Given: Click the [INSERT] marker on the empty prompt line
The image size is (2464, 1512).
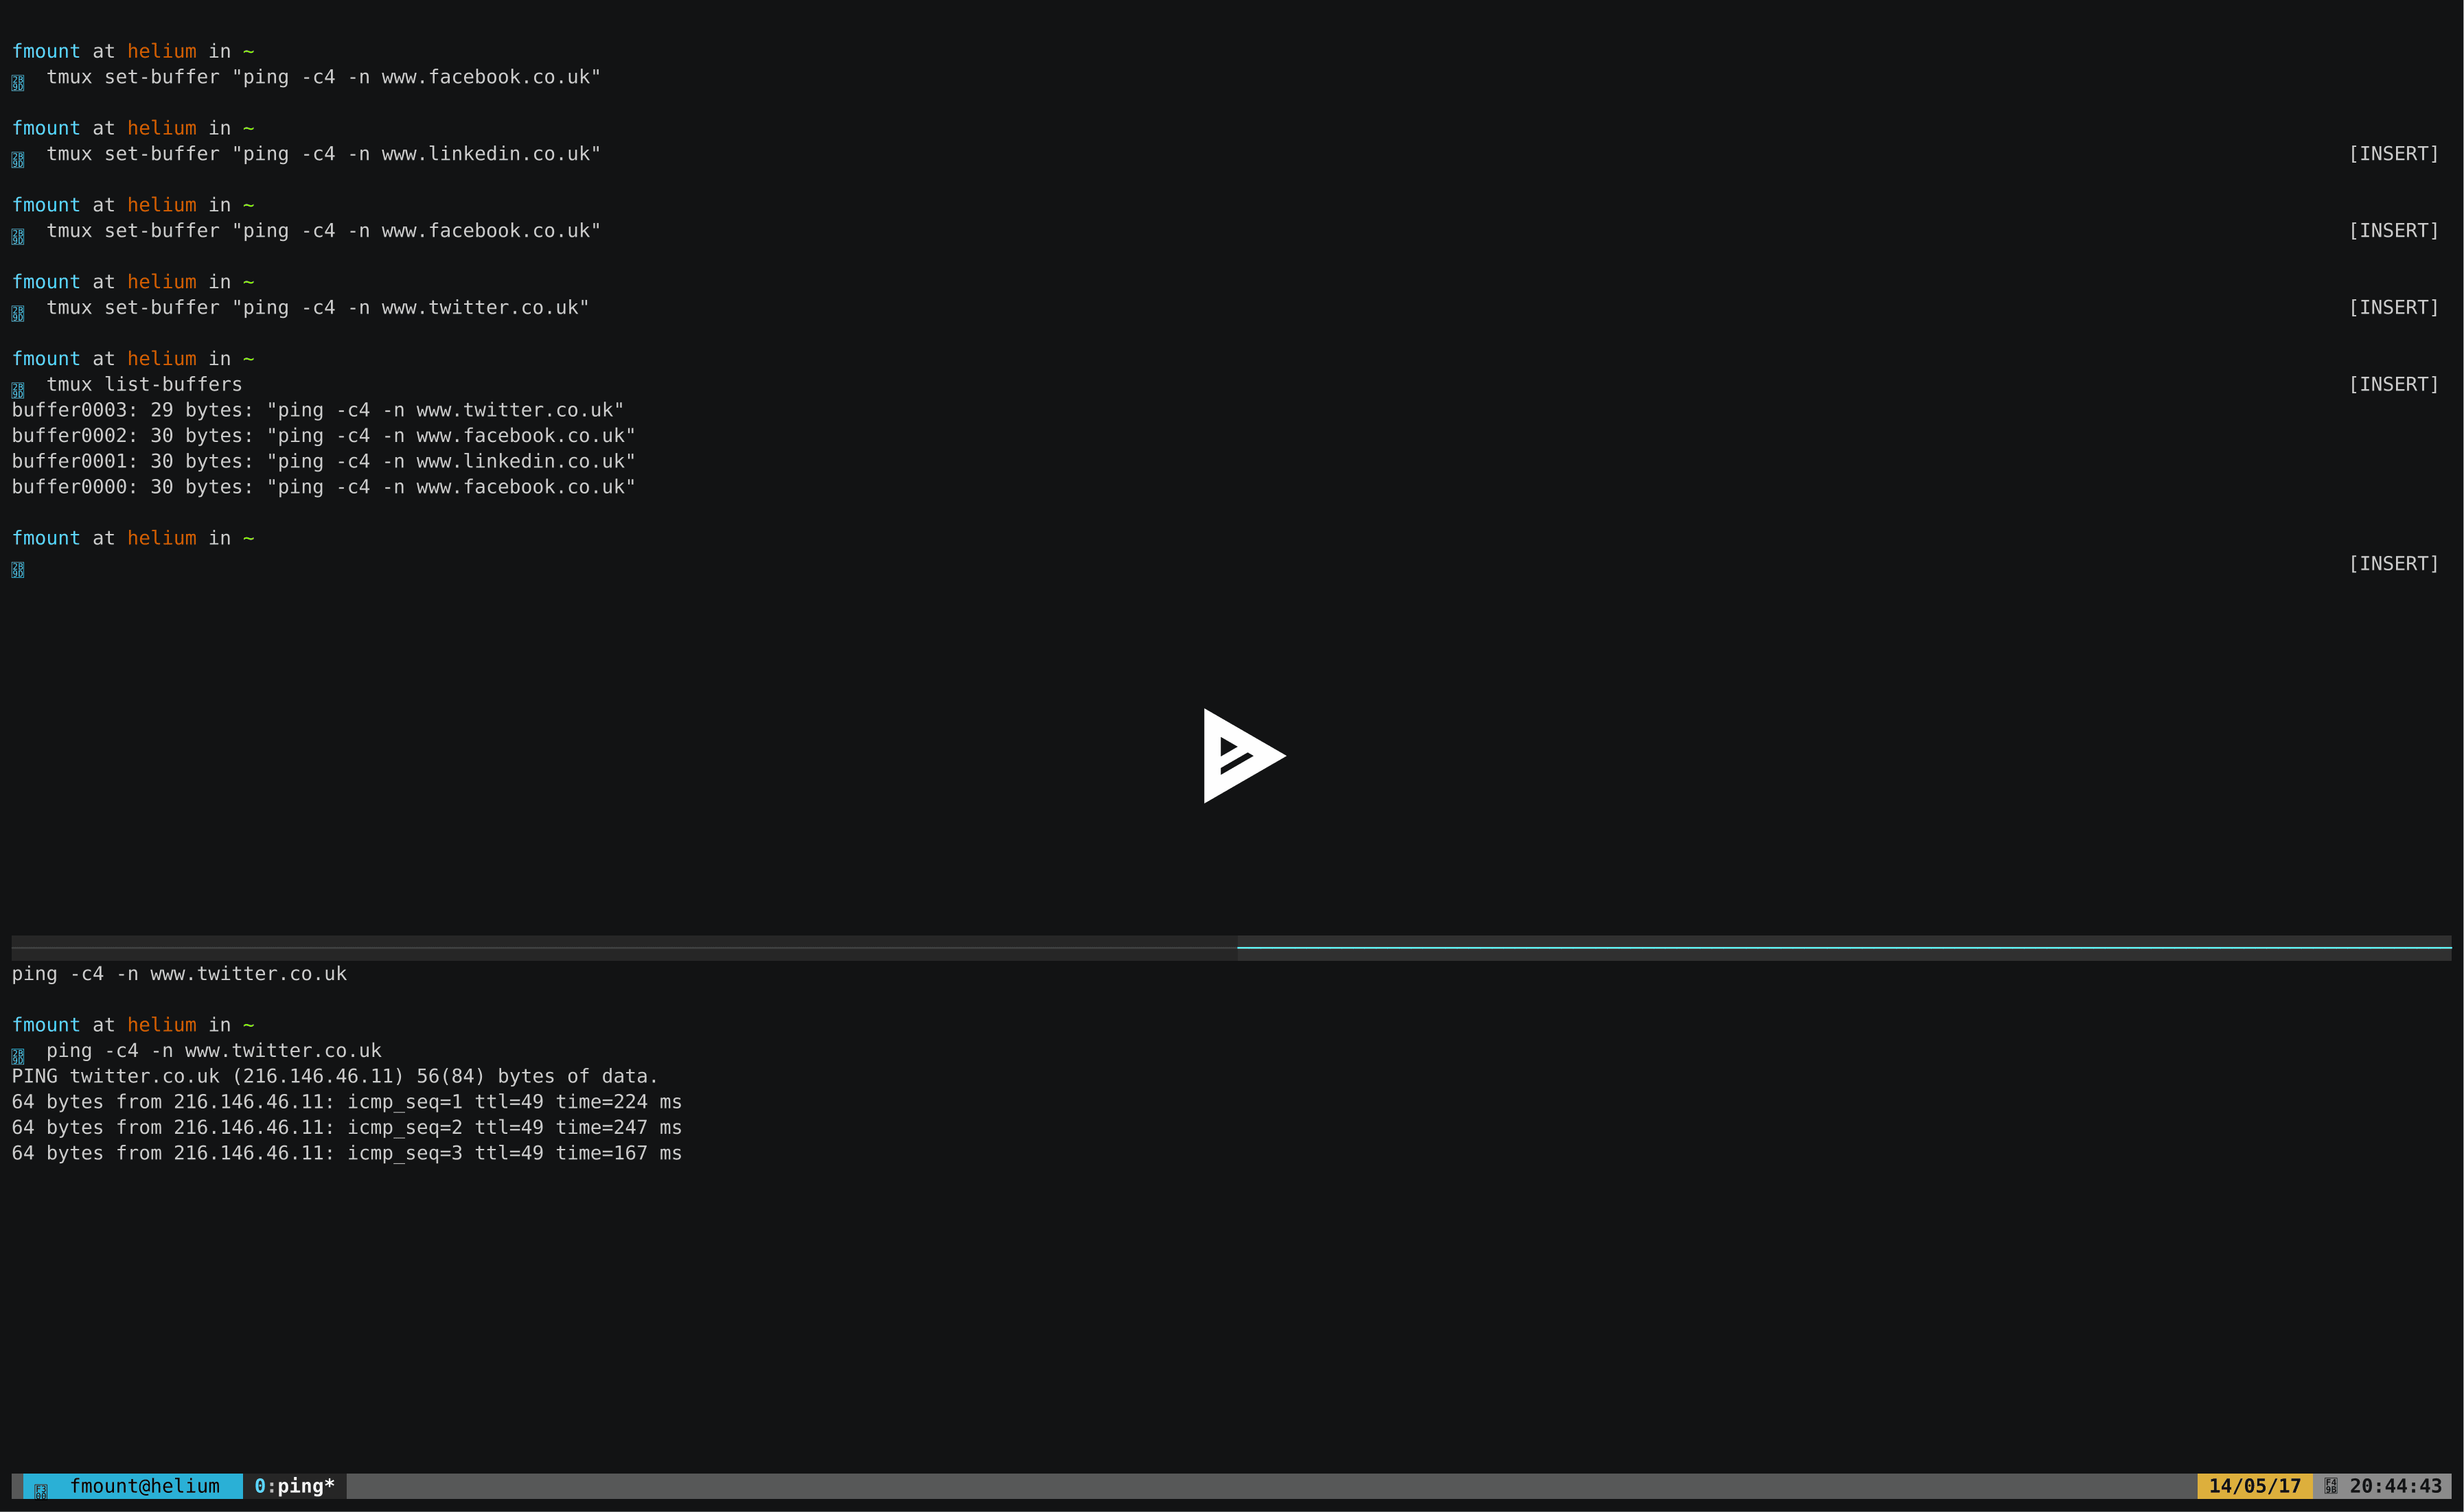Looking at the screenshot, I should [x=2393, y=564].
